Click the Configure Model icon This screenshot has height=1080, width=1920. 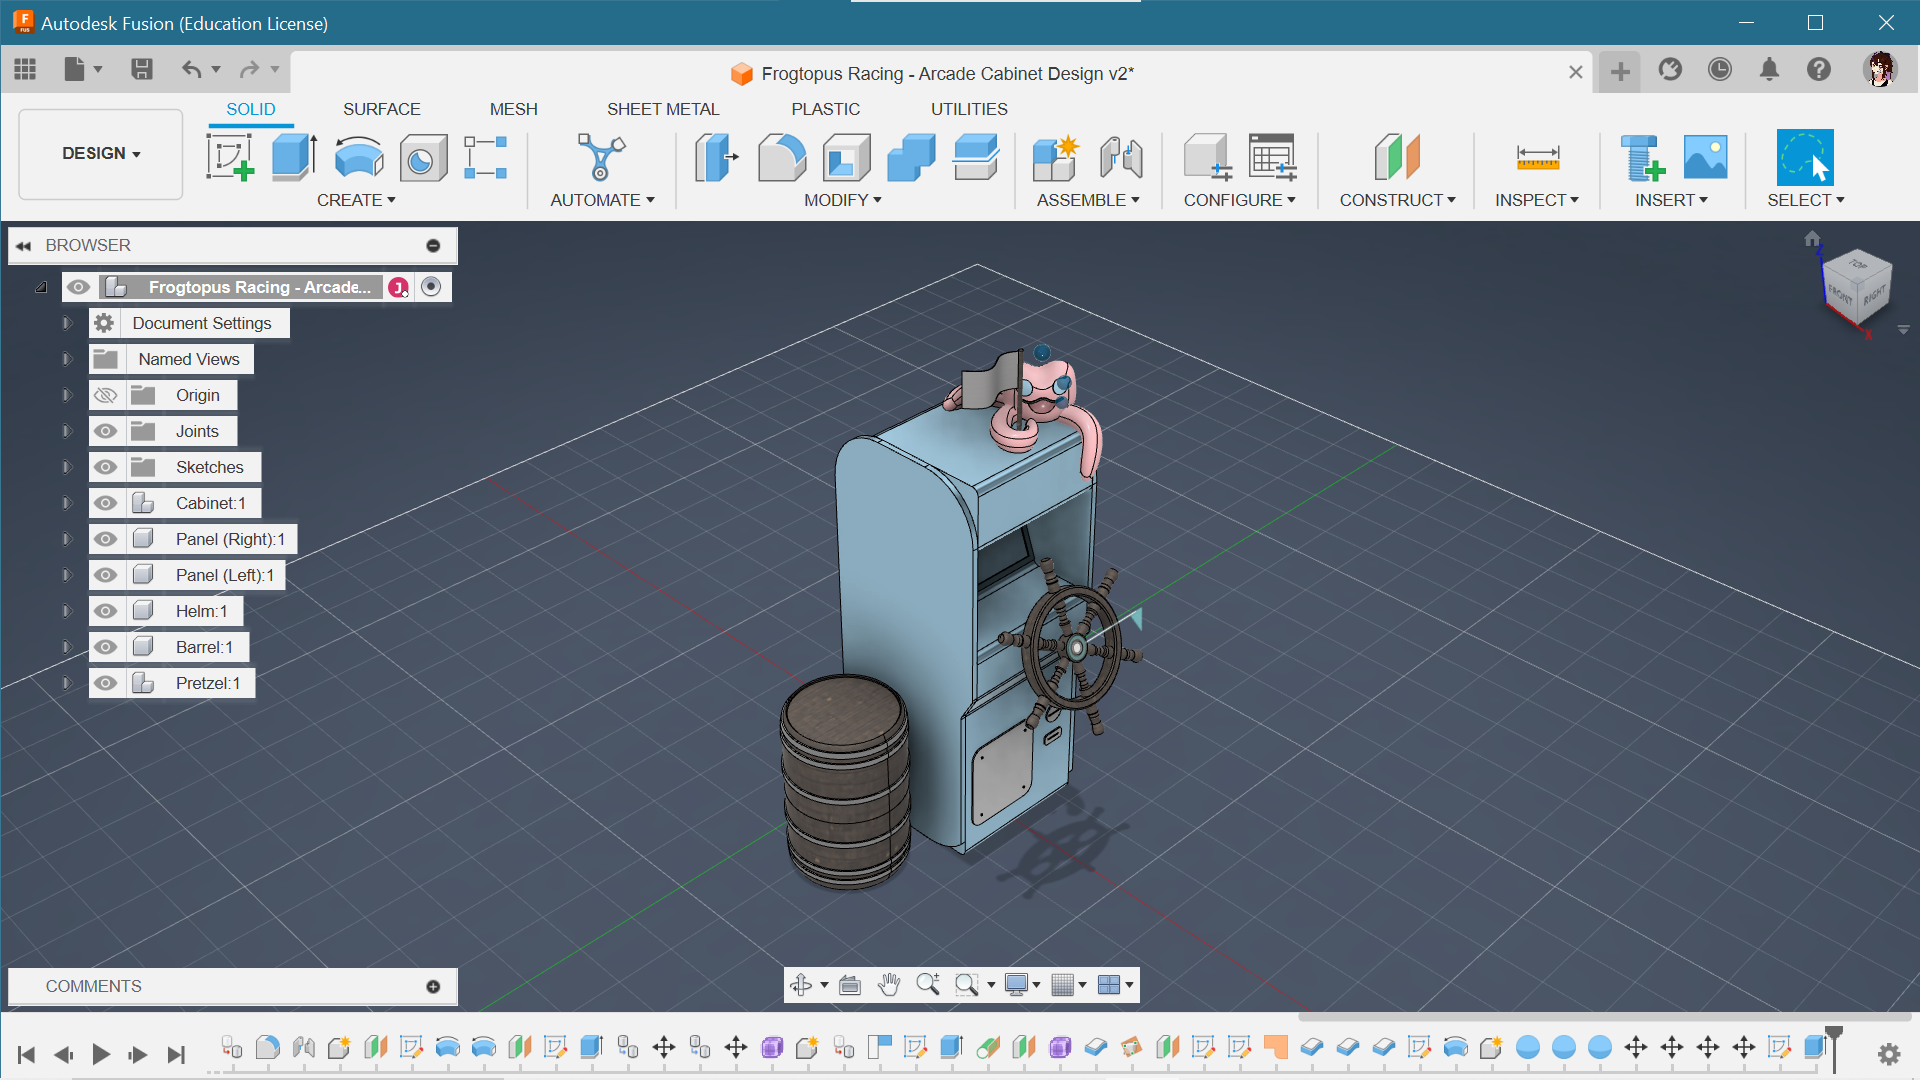point(1207,157)
